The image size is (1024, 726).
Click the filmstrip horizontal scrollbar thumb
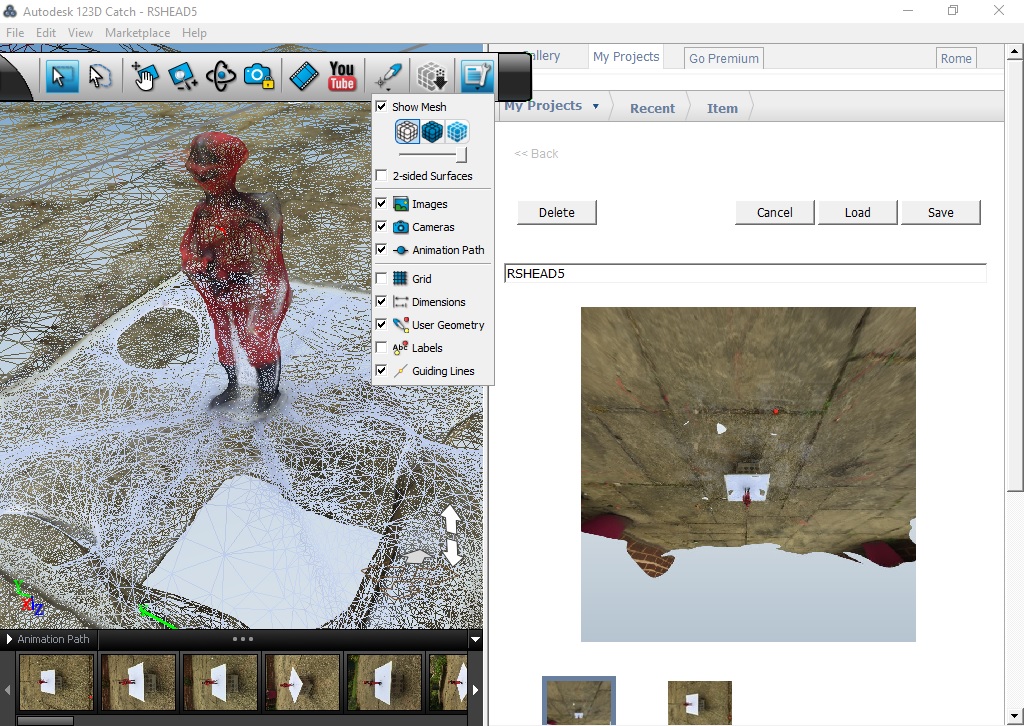tap(45, 721)
